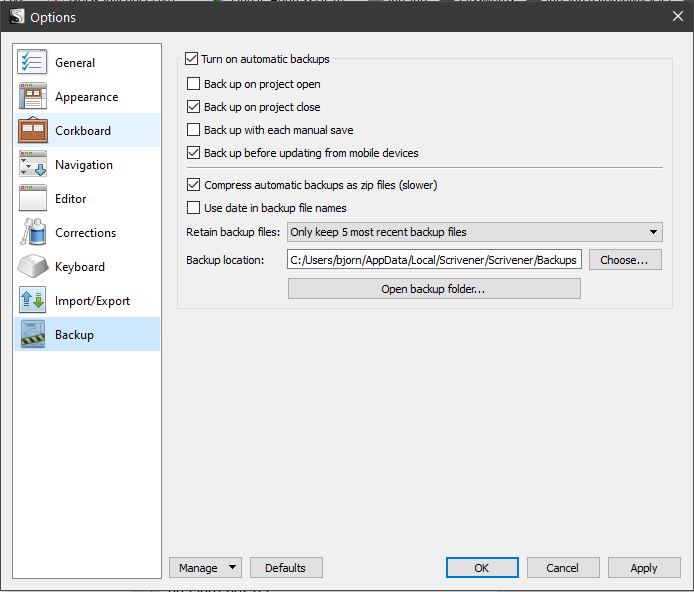694x592 pixels.
Task: Confirm changes with the Apply button
Action: [644, 568]
